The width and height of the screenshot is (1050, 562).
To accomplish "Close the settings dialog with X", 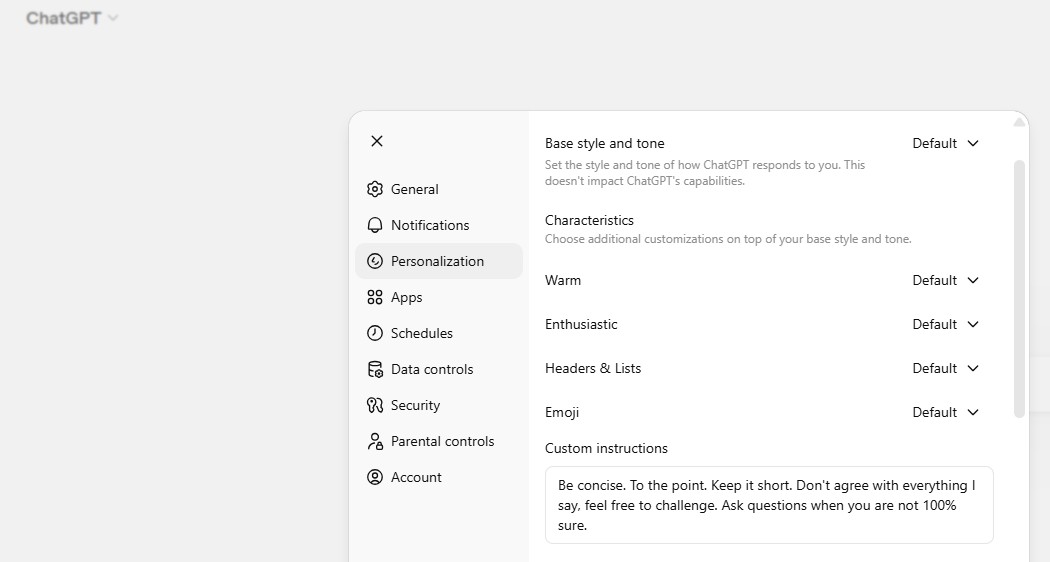I will pos(377,141).
